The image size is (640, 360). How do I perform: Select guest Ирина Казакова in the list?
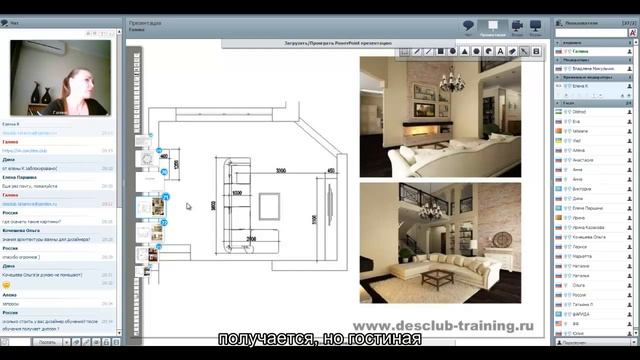click(x=594, y=227)
